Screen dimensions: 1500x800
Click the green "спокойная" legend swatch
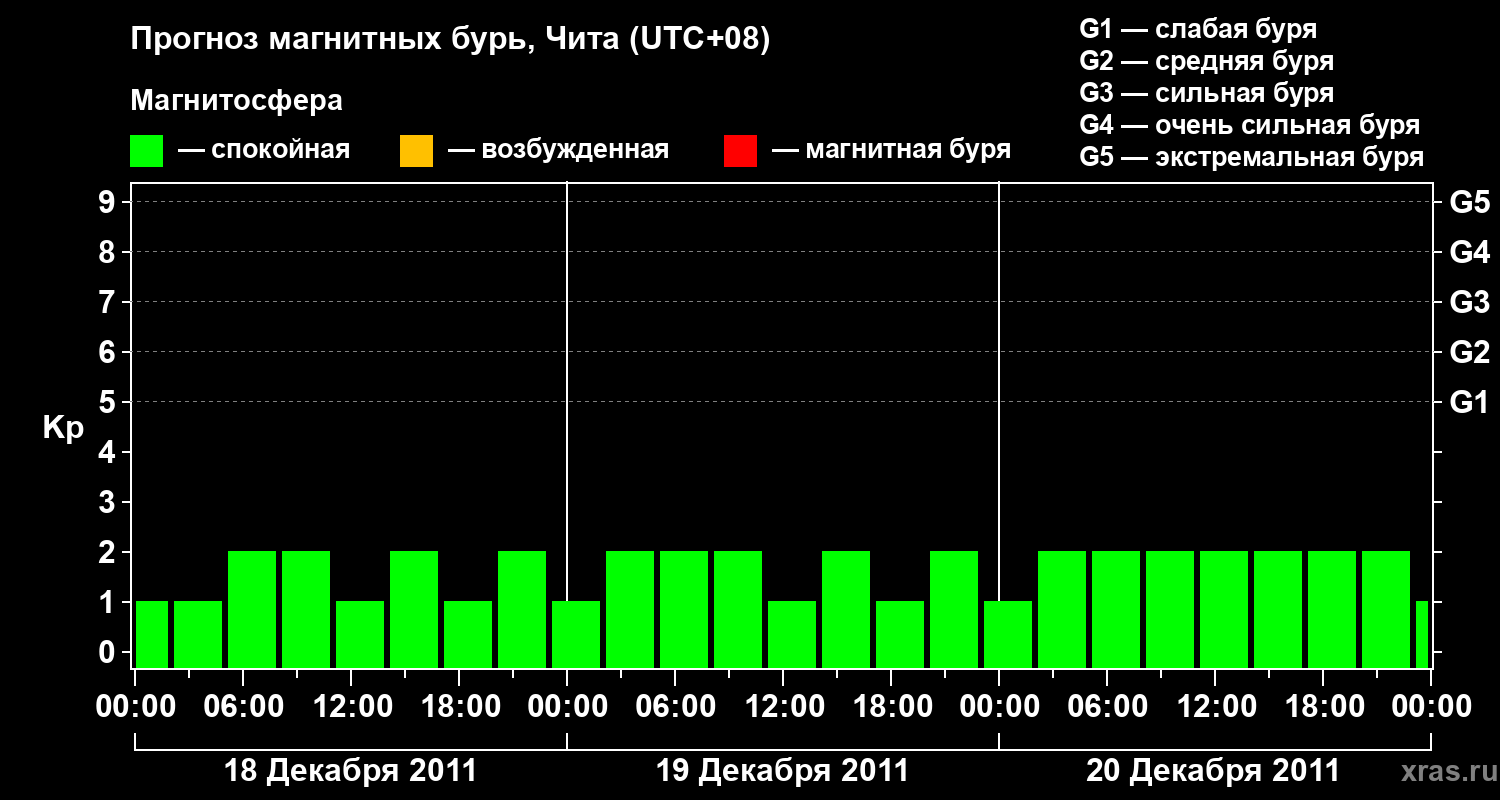[147, 151]
